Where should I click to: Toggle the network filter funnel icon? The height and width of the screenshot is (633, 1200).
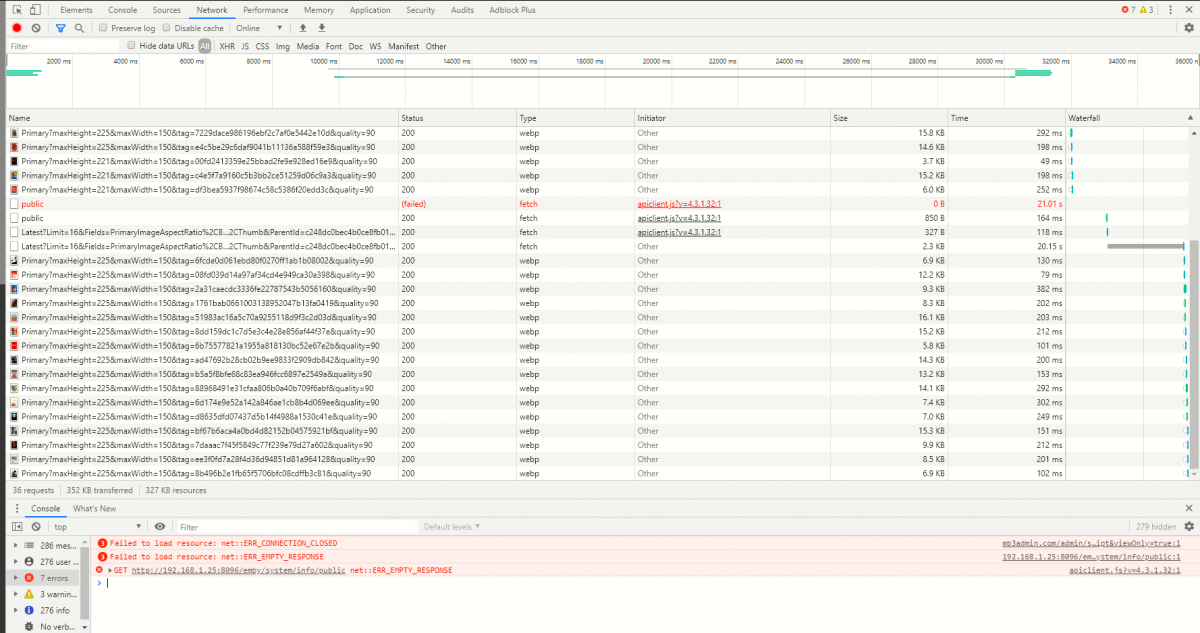tap(60, 28)
